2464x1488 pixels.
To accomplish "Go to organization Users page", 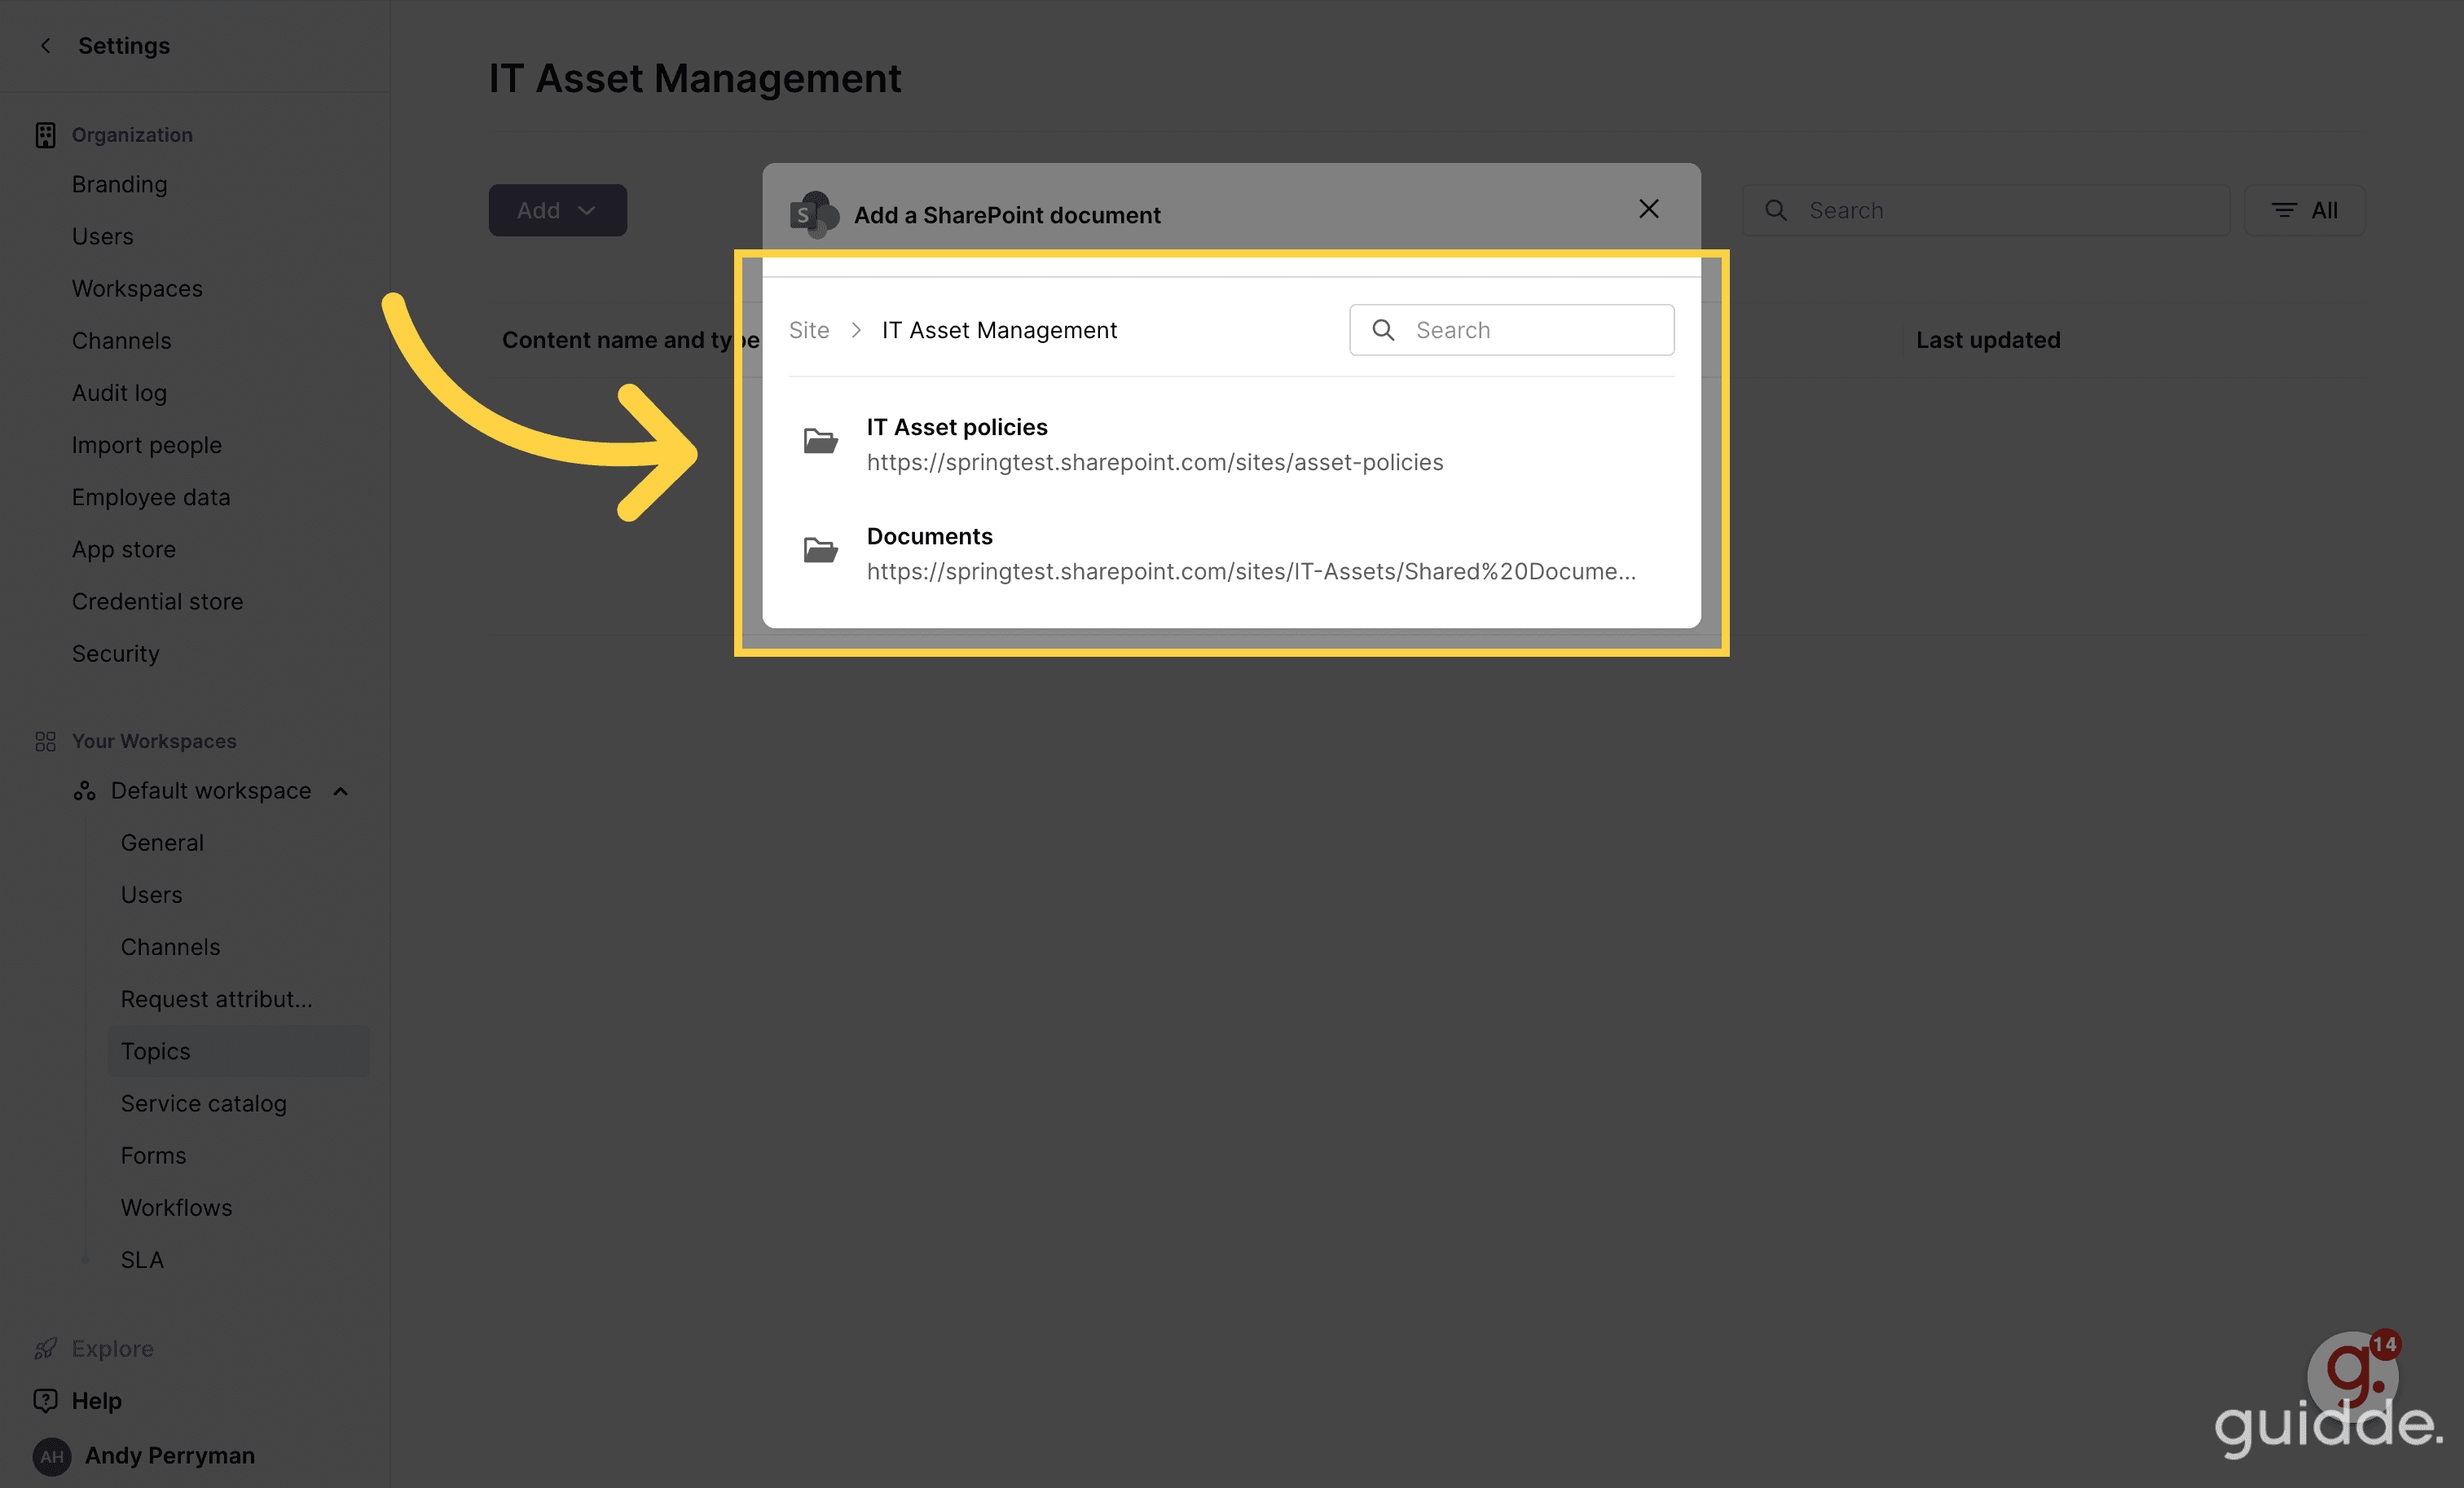I will coord(103,236).
